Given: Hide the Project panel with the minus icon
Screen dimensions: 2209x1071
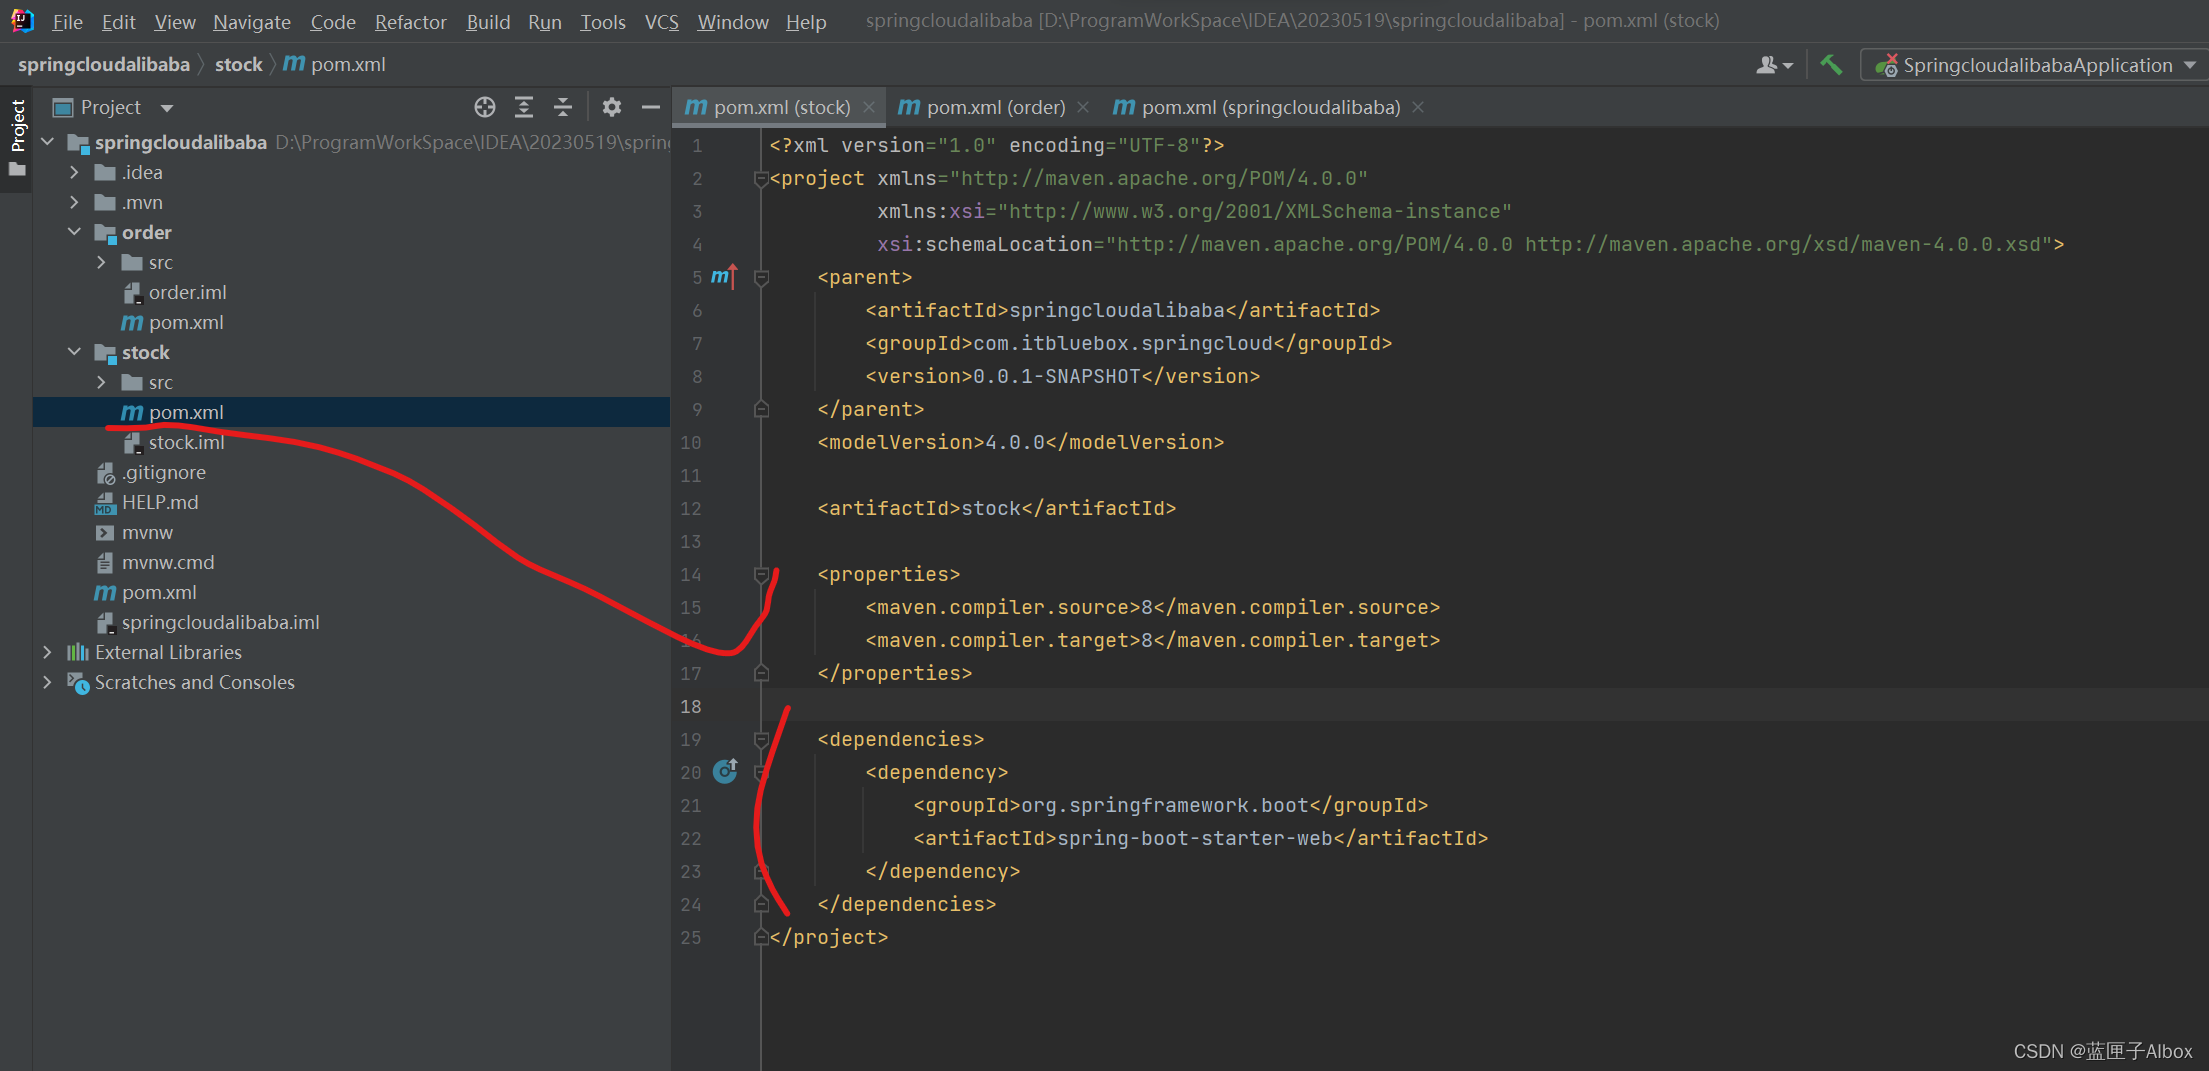Looking at the screenshot, I should pos(651,107).
